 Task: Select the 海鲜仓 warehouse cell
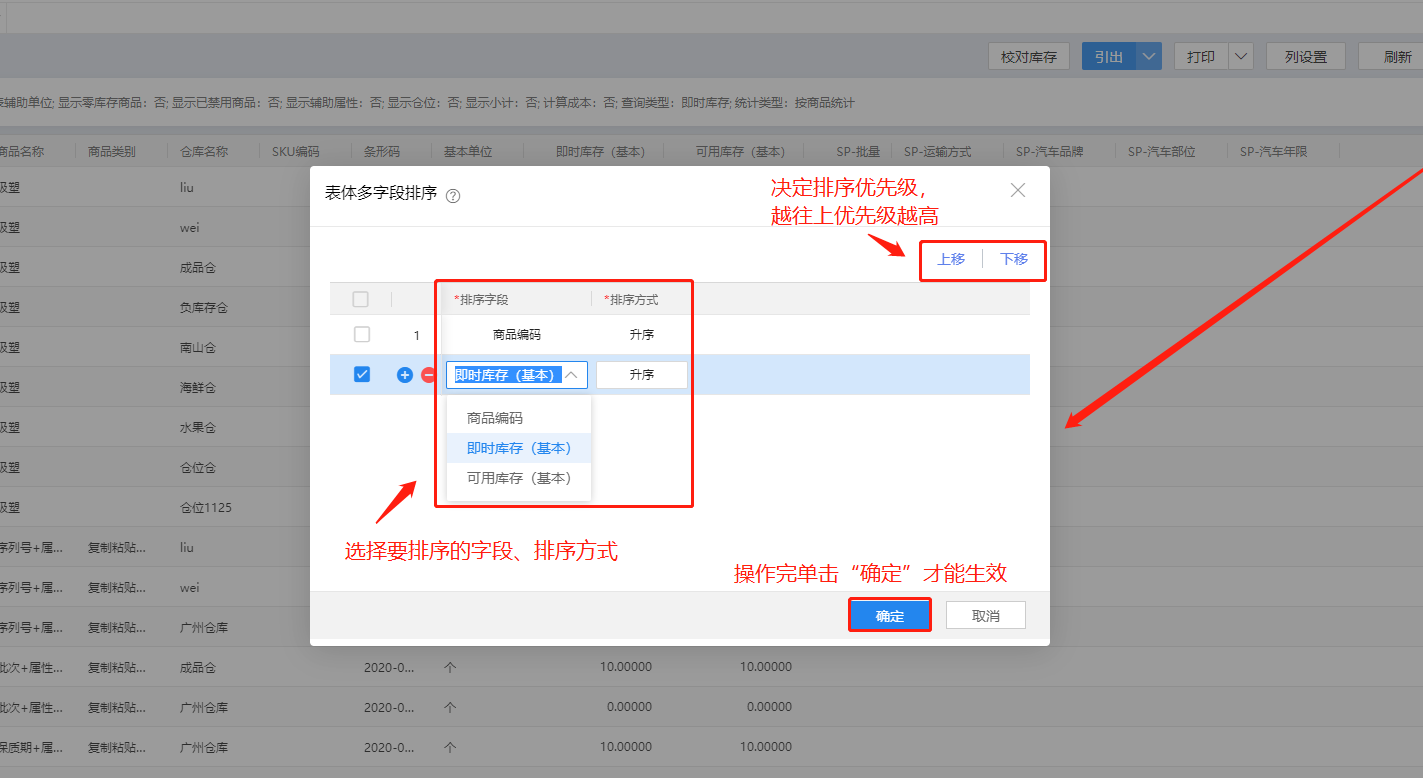[x=198, y=387]
